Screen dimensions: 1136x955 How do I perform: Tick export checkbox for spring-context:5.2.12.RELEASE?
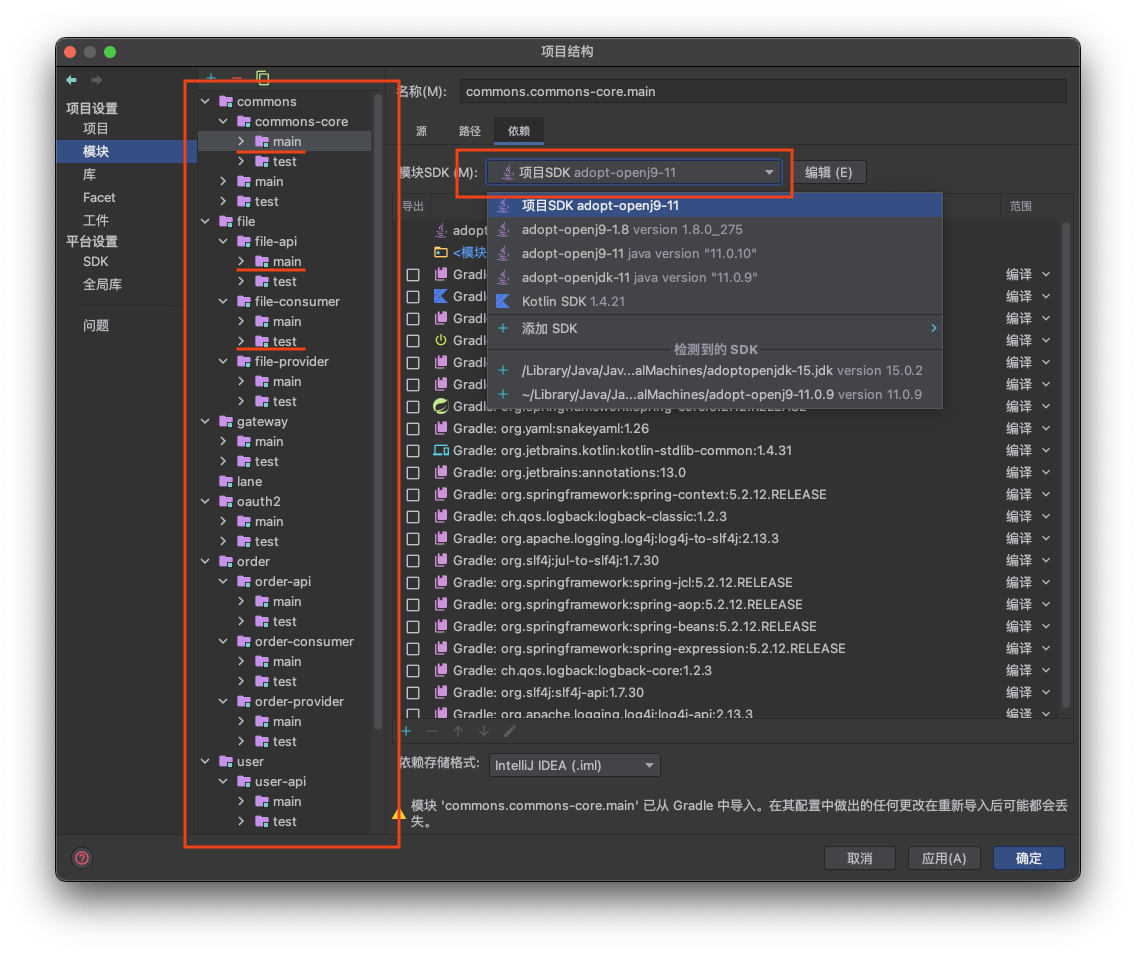point(413,495)
